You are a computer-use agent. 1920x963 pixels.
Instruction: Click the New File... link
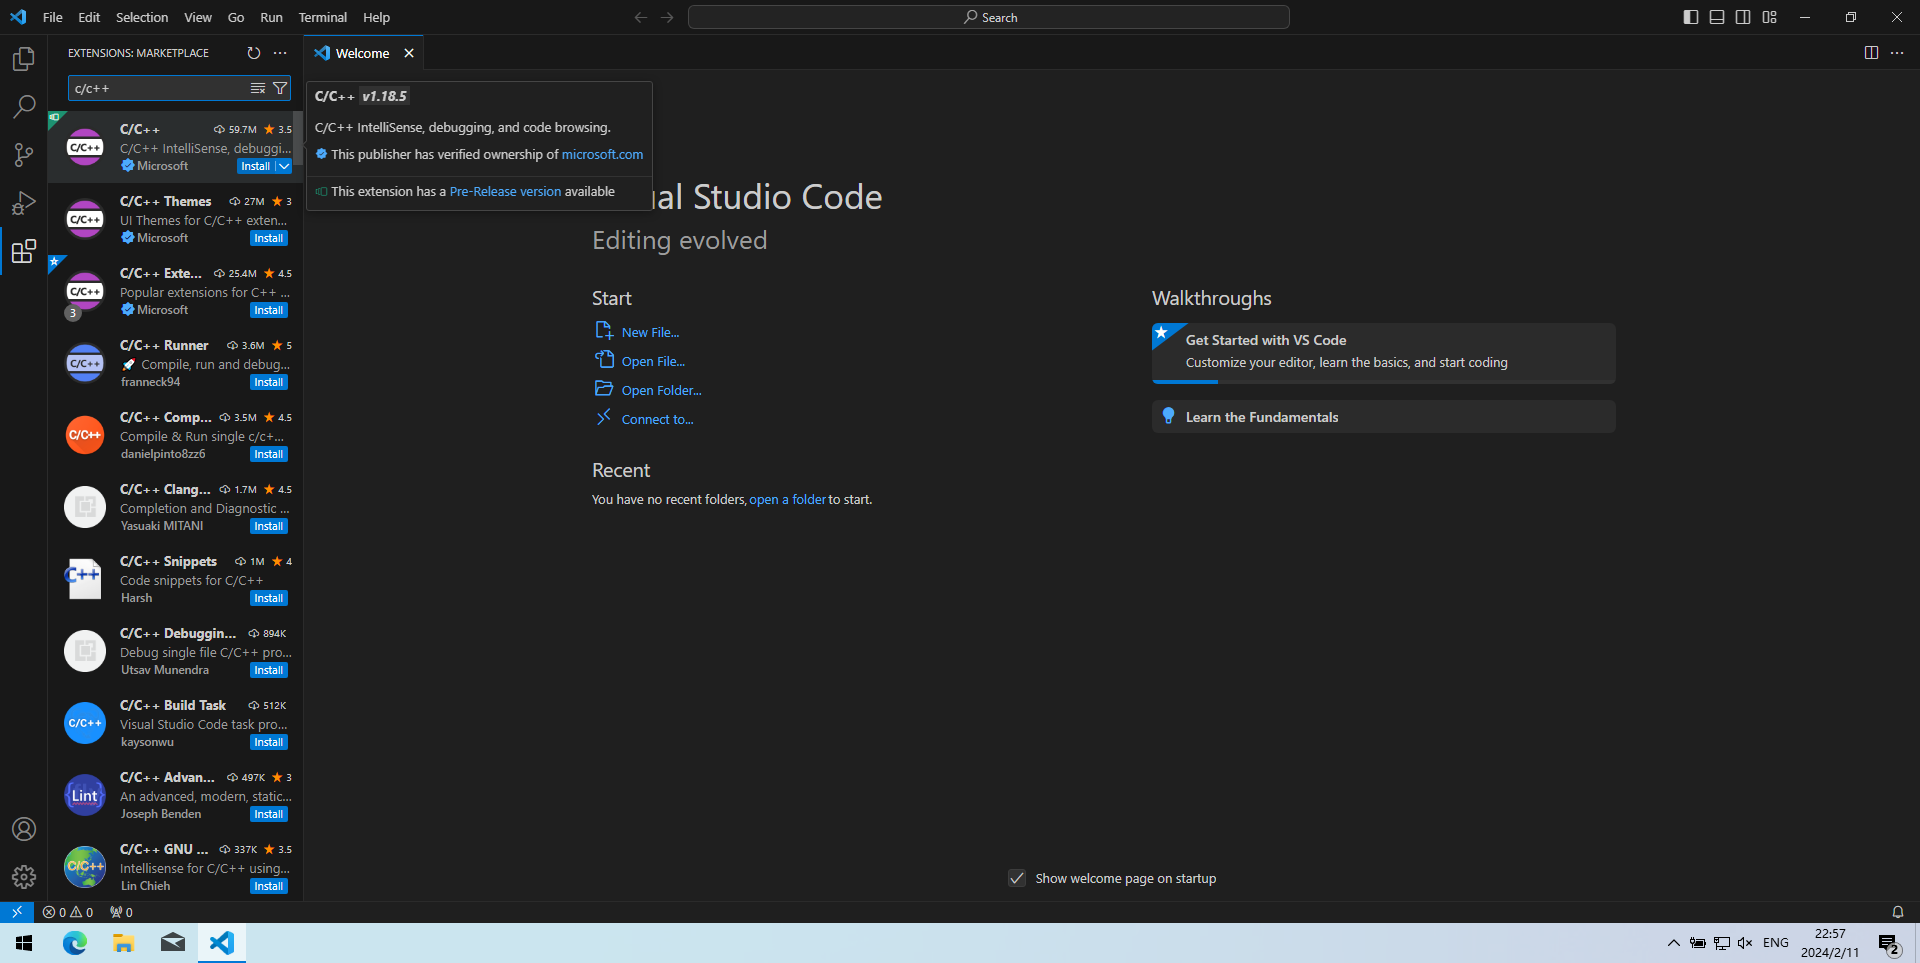click(650, 332)
